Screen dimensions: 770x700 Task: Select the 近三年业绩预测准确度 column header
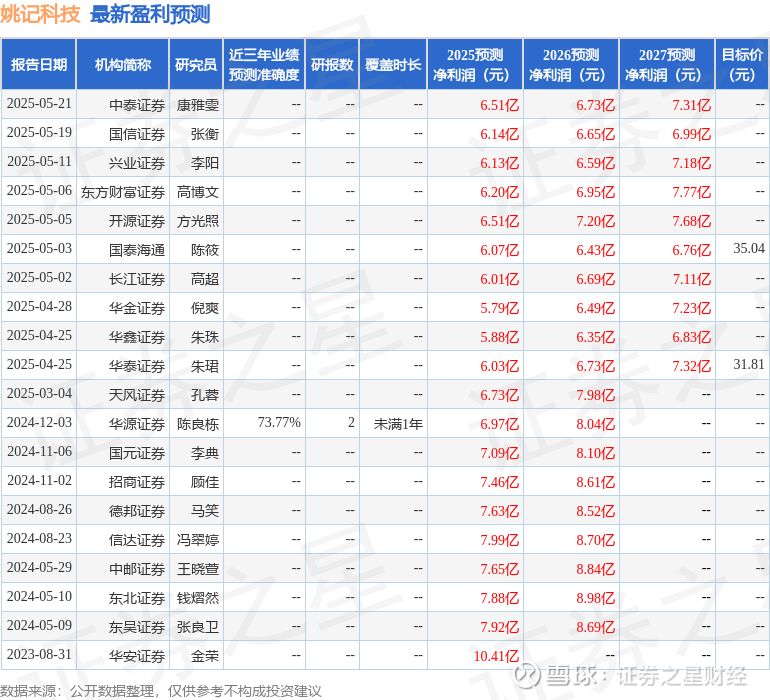tap(264, 64)
